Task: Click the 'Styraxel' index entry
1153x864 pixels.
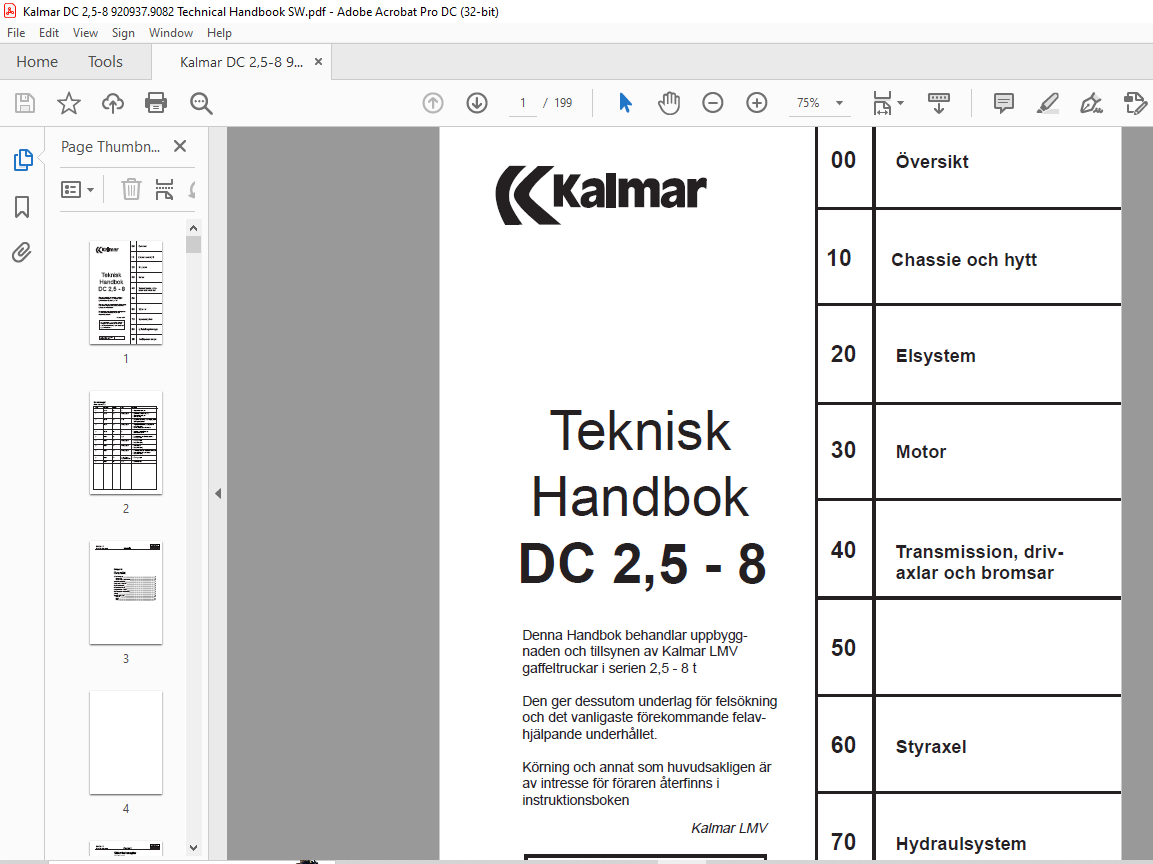Action: pyautogui.click(x=931, y=746)
